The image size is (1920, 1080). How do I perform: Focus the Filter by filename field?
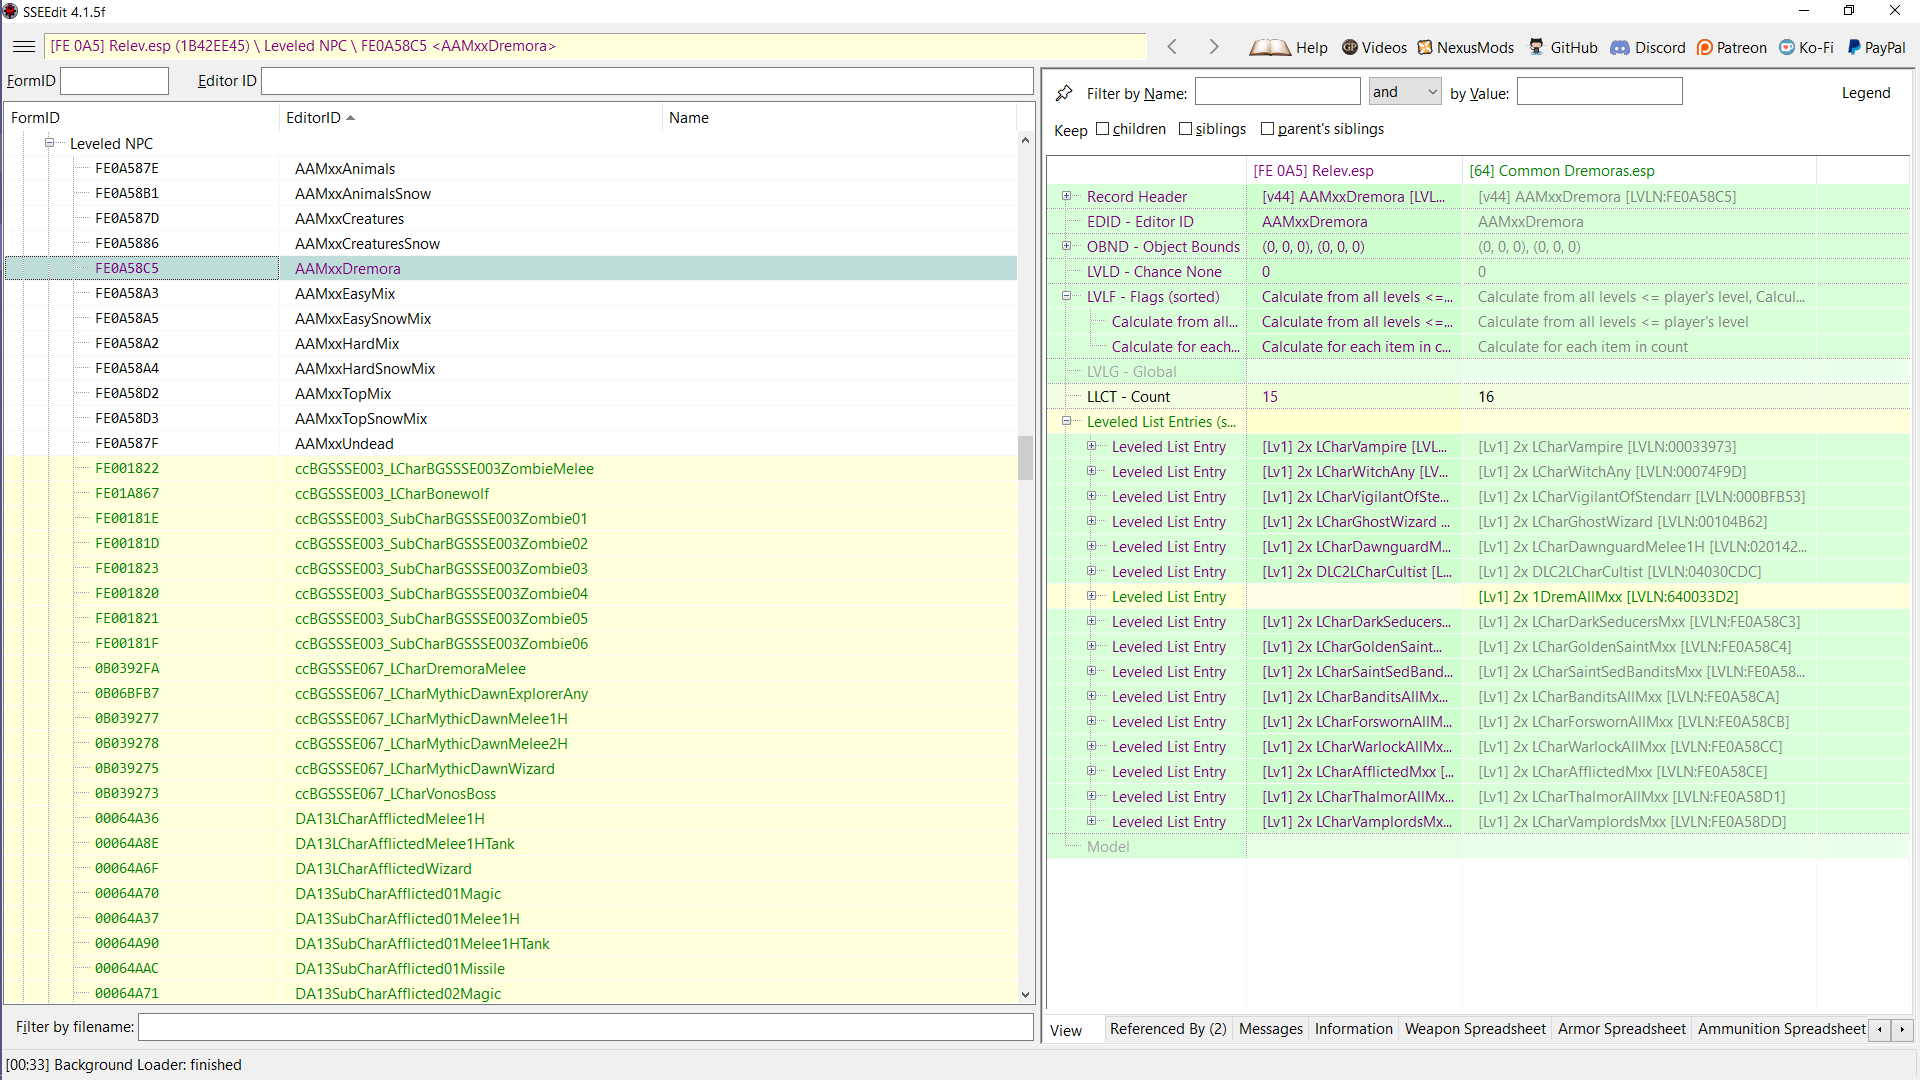point(585,1027)
